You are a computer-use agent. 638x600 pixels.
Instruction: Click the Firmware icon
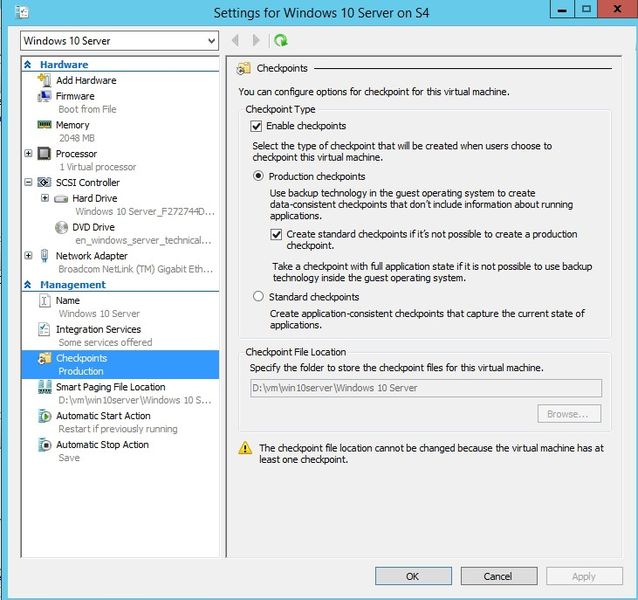tap(44, 96)
